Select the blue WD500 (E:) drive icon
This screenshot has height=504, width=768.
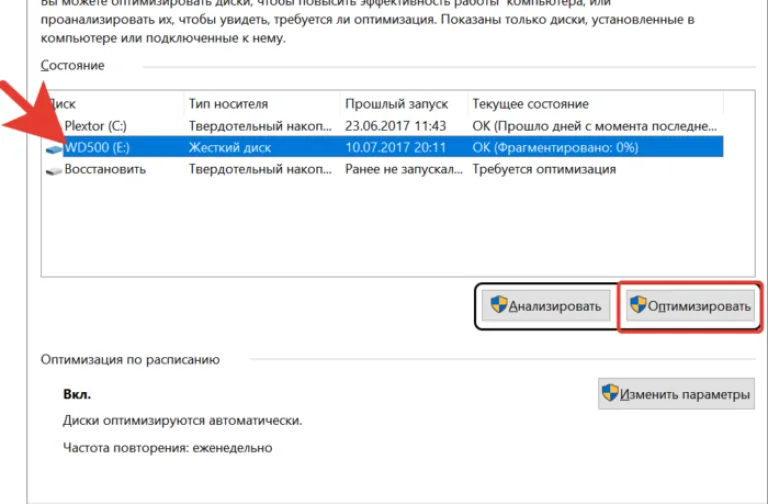click(54, 149)
